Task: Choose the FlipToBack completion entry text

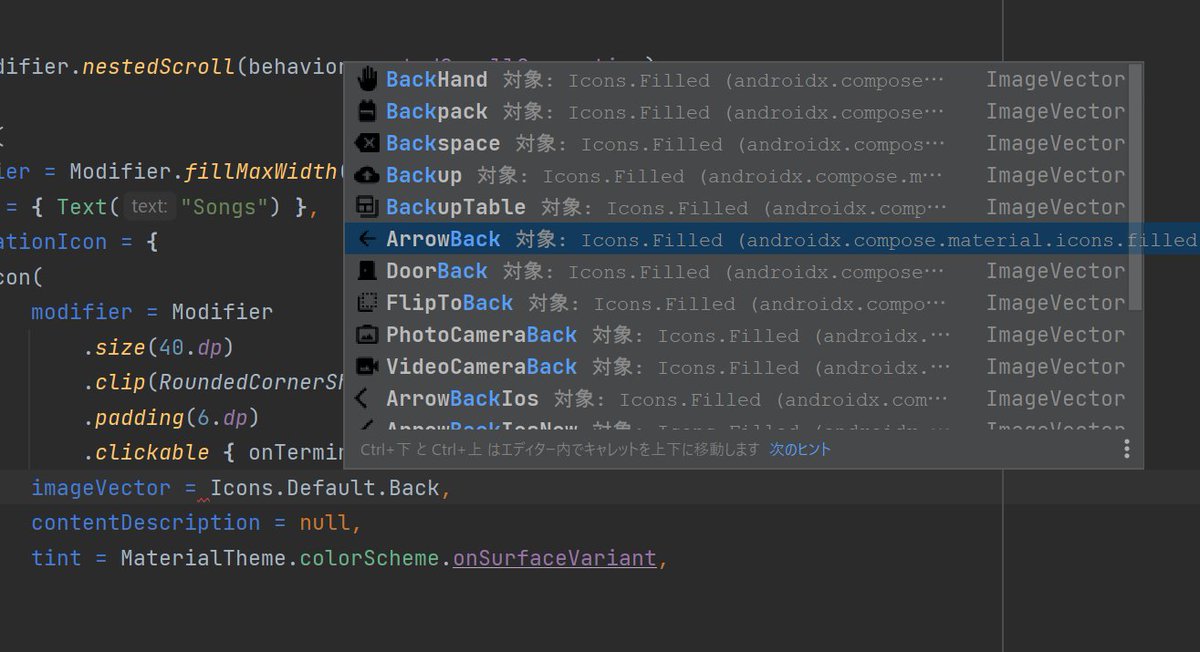Action: coord(450,304)
